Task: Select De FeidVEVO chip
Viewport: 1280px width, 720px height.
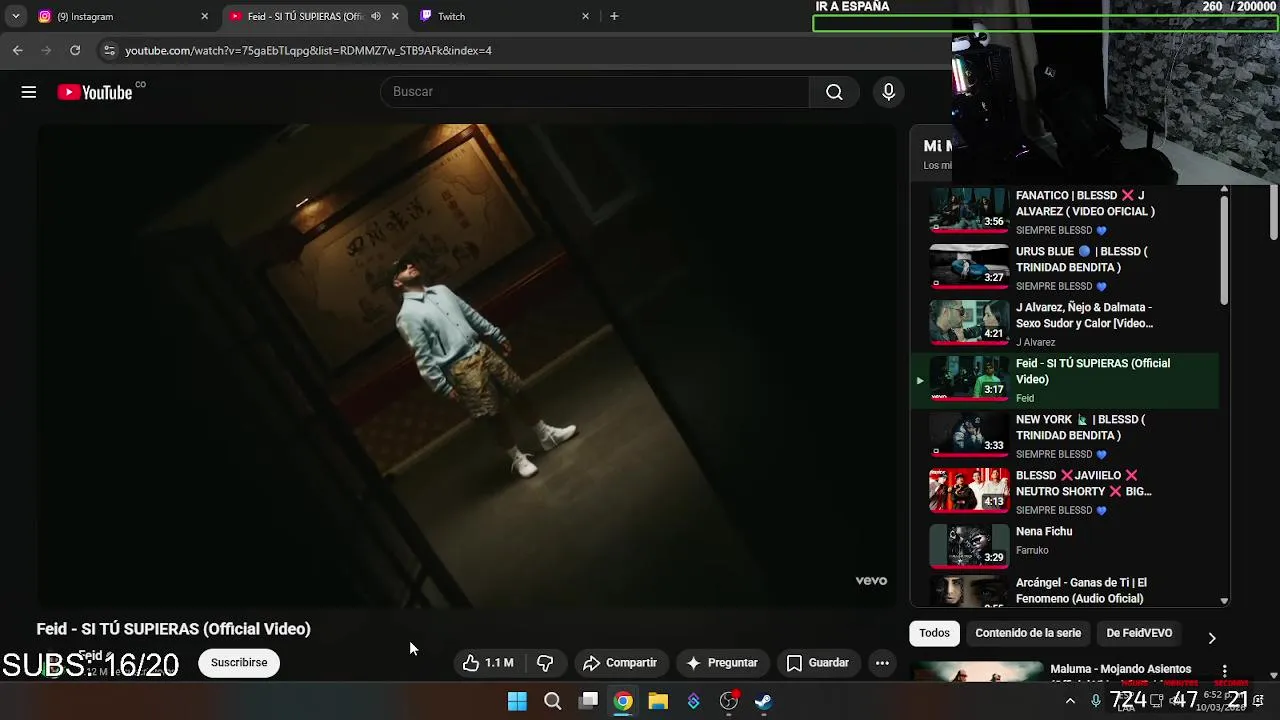Action: (1139, 633)
